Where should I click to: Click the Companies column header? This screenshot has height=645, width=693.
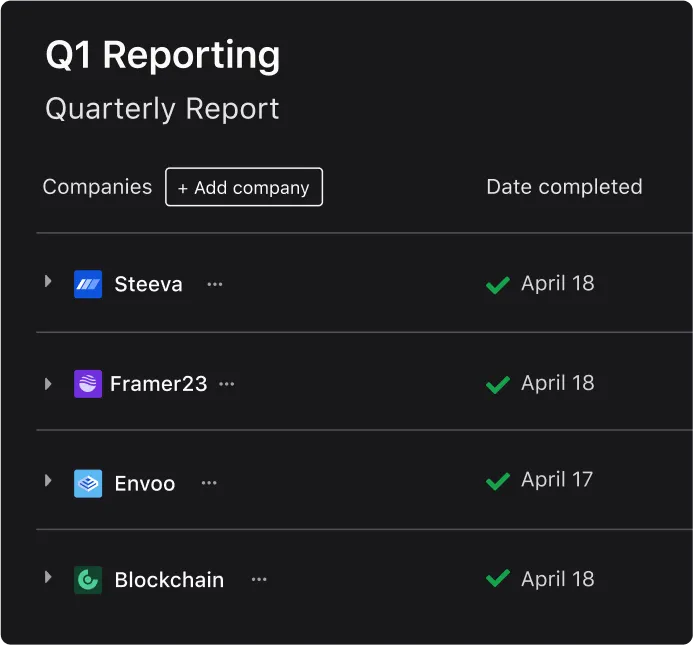coord(98,187)
